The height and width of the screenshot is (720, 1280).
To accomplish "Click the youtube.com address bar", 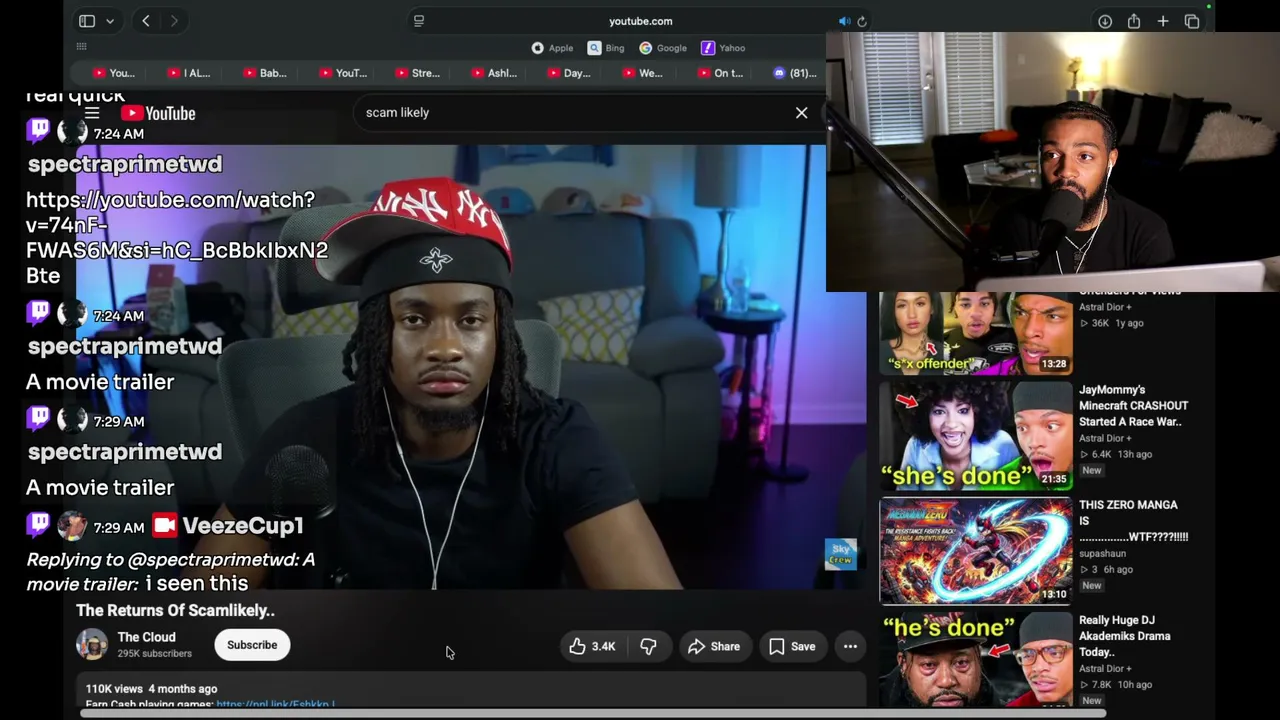I will (641, 21).
